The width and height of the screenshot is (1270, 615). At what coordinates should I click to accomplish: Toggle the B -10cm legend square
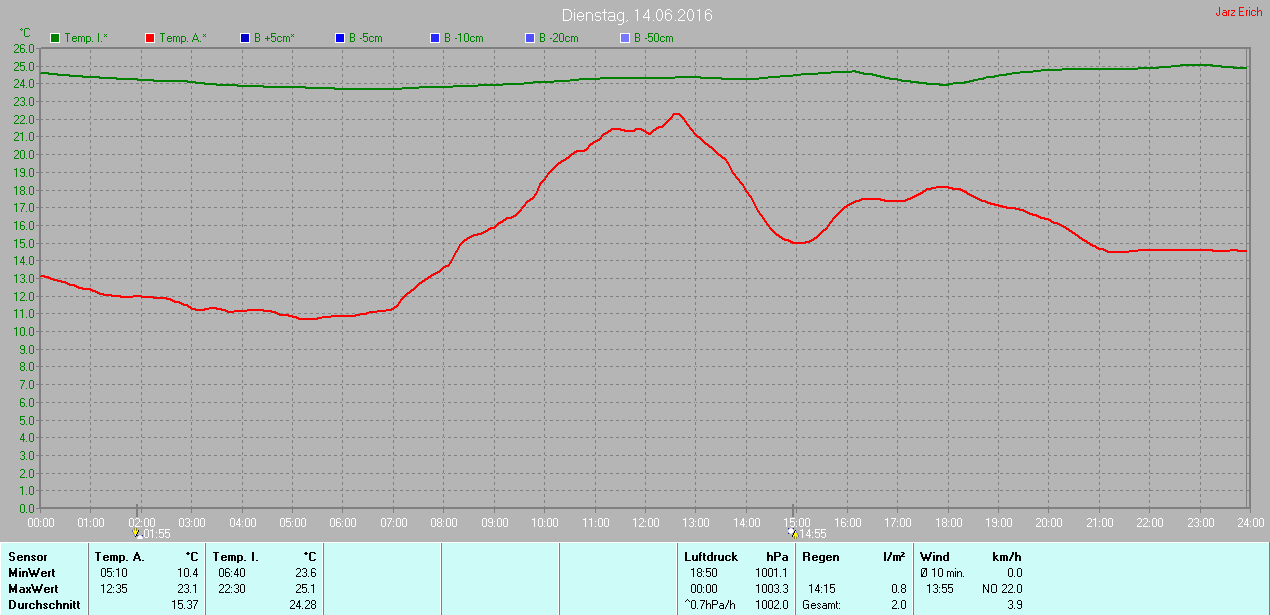pyautogui.click(x=435, y=38)
